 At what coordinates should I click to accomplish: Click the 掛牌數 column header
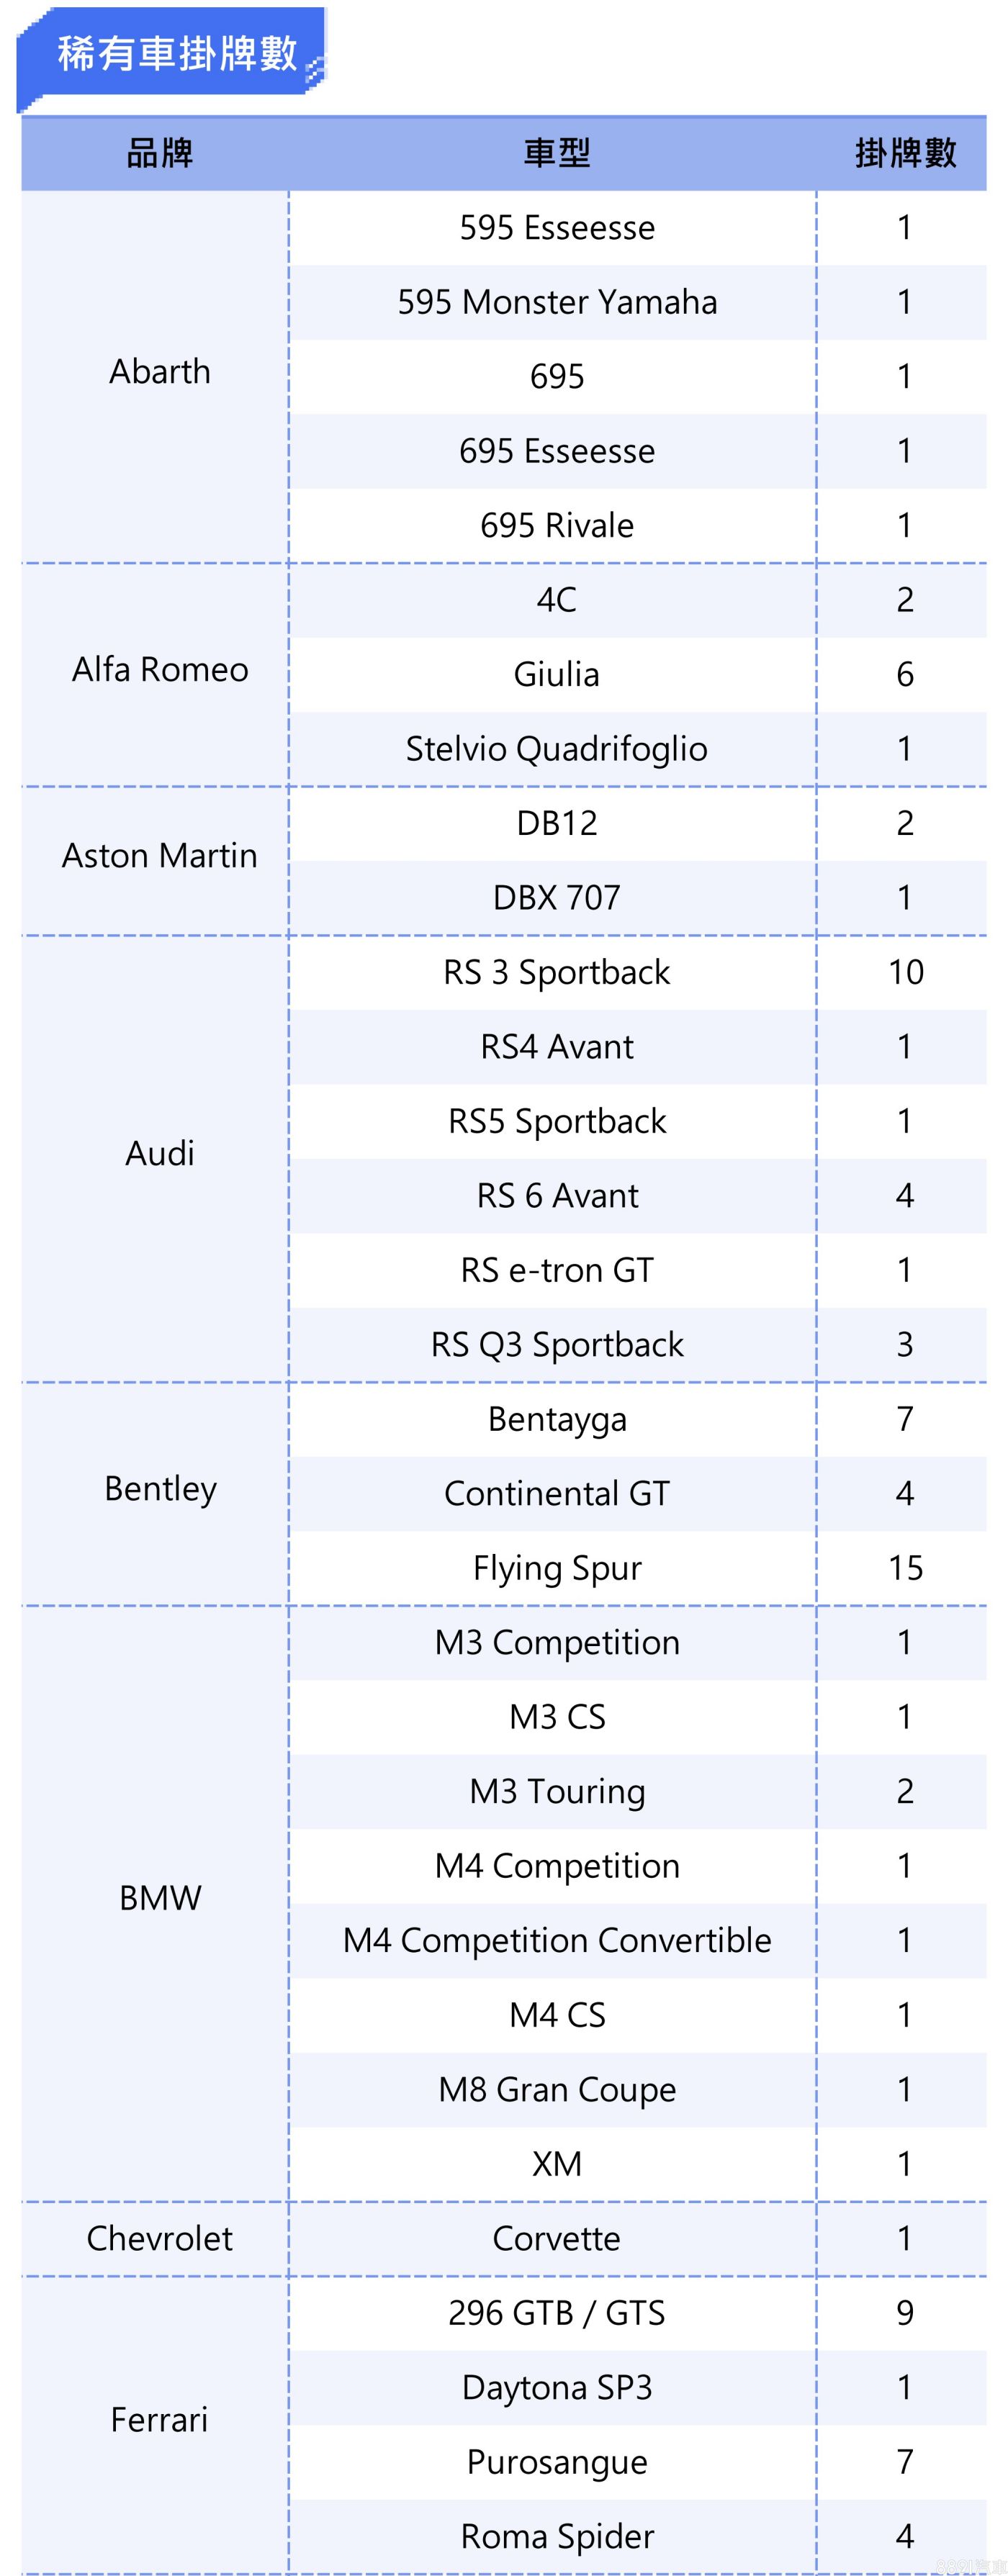[905, 153]
